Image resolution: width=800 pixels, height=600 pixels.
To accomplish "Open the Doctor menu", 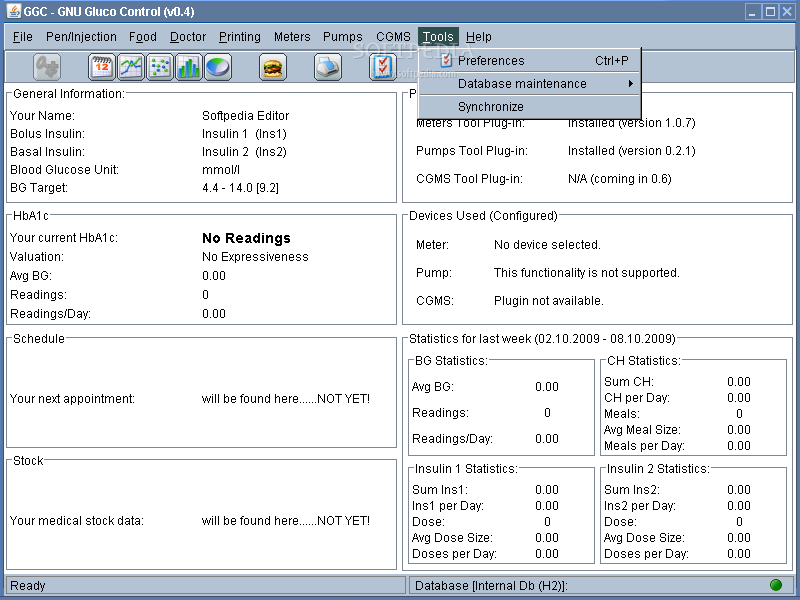I will pos(188,37).
